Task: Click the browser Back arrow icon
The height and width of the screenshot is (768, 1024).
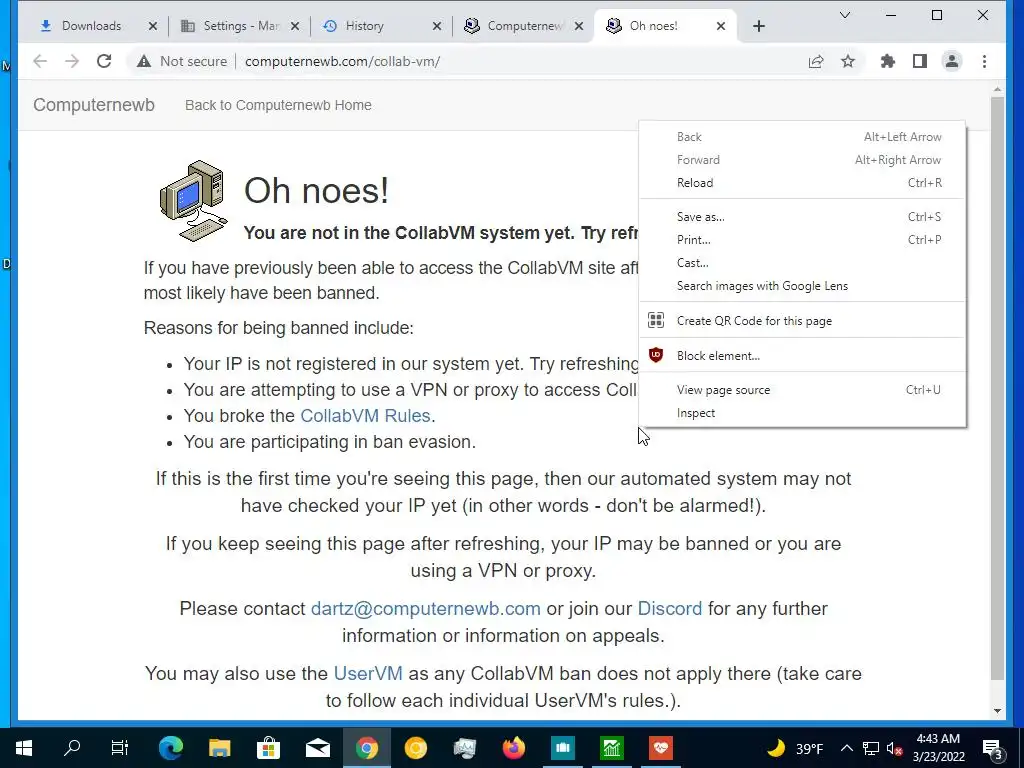Action: point(40,61)
